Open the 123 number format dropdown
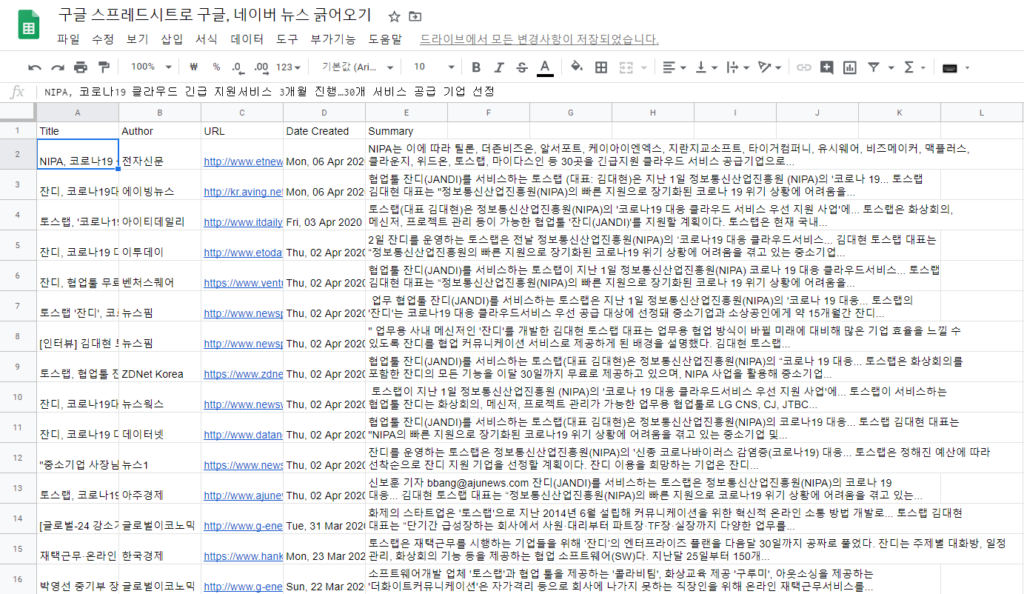 point(288,67)
